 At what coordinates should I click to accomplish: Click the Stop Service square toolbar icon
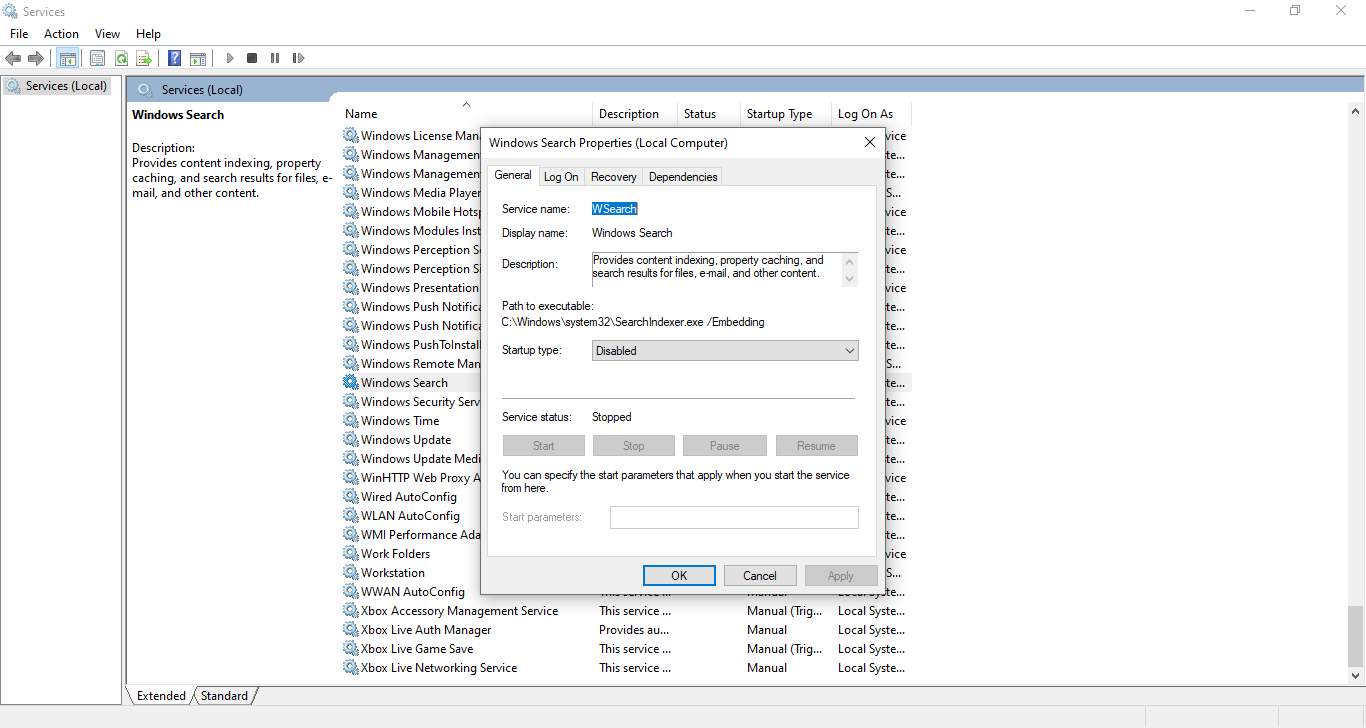point(252,59)
